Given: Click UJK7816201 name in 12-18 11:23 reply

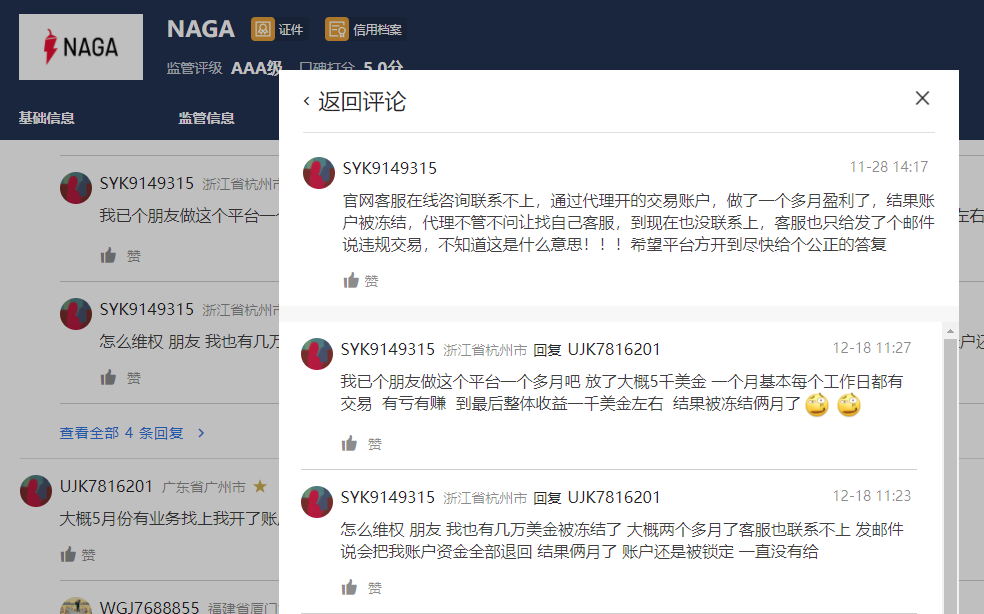Looking at the screenshot, I should 614,497.
